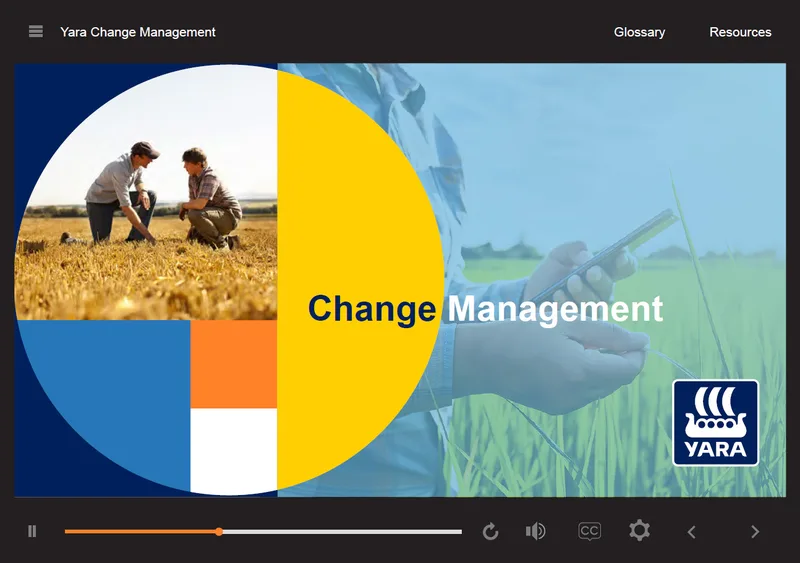Pause the slide playback
Screen dimensions: 800x563
click(32, 531)
